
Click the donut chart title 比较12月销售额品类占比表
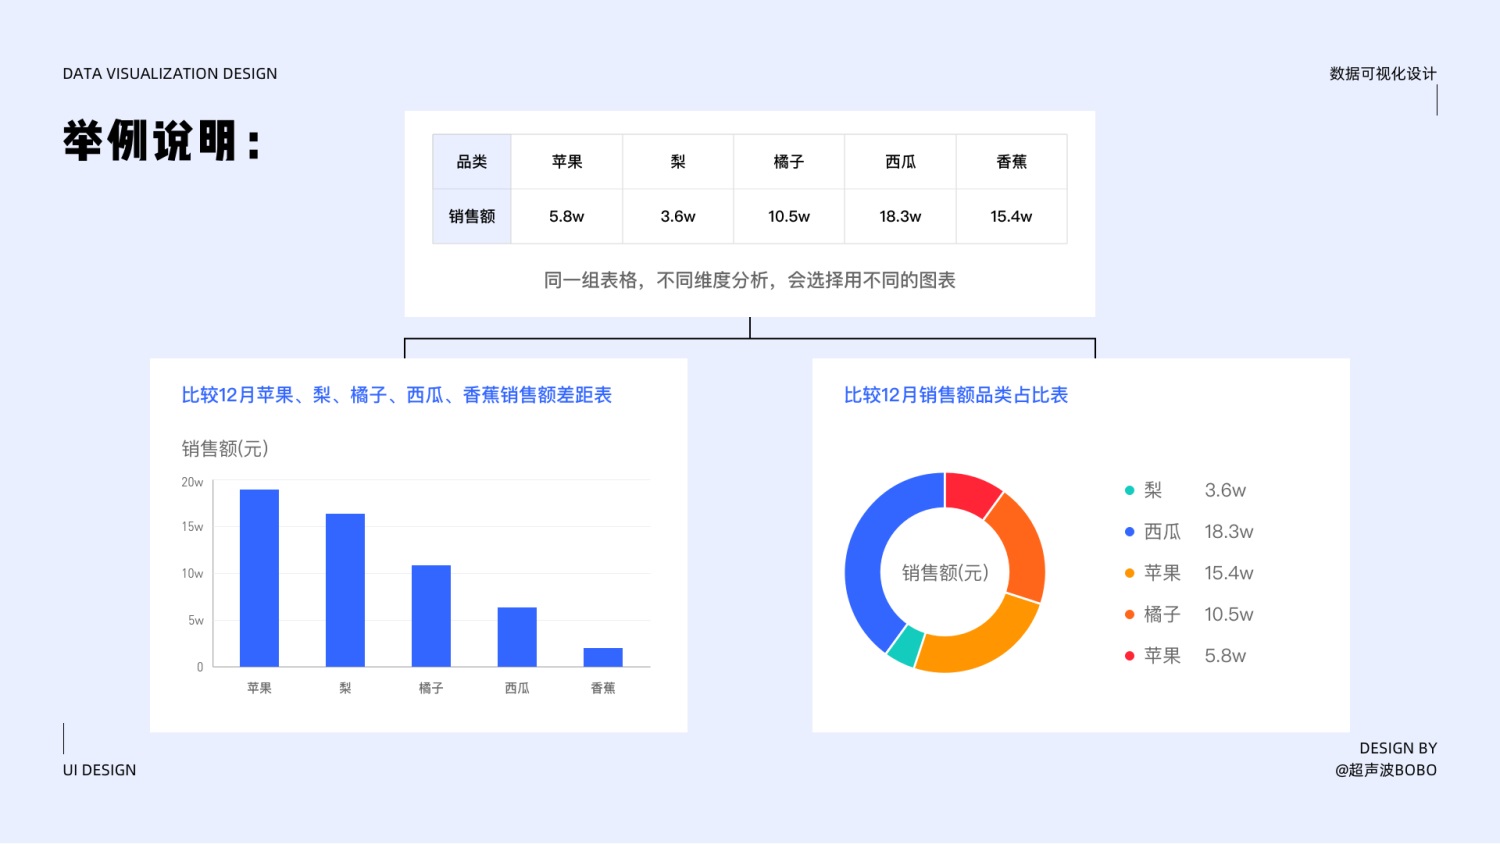point(956,395)
